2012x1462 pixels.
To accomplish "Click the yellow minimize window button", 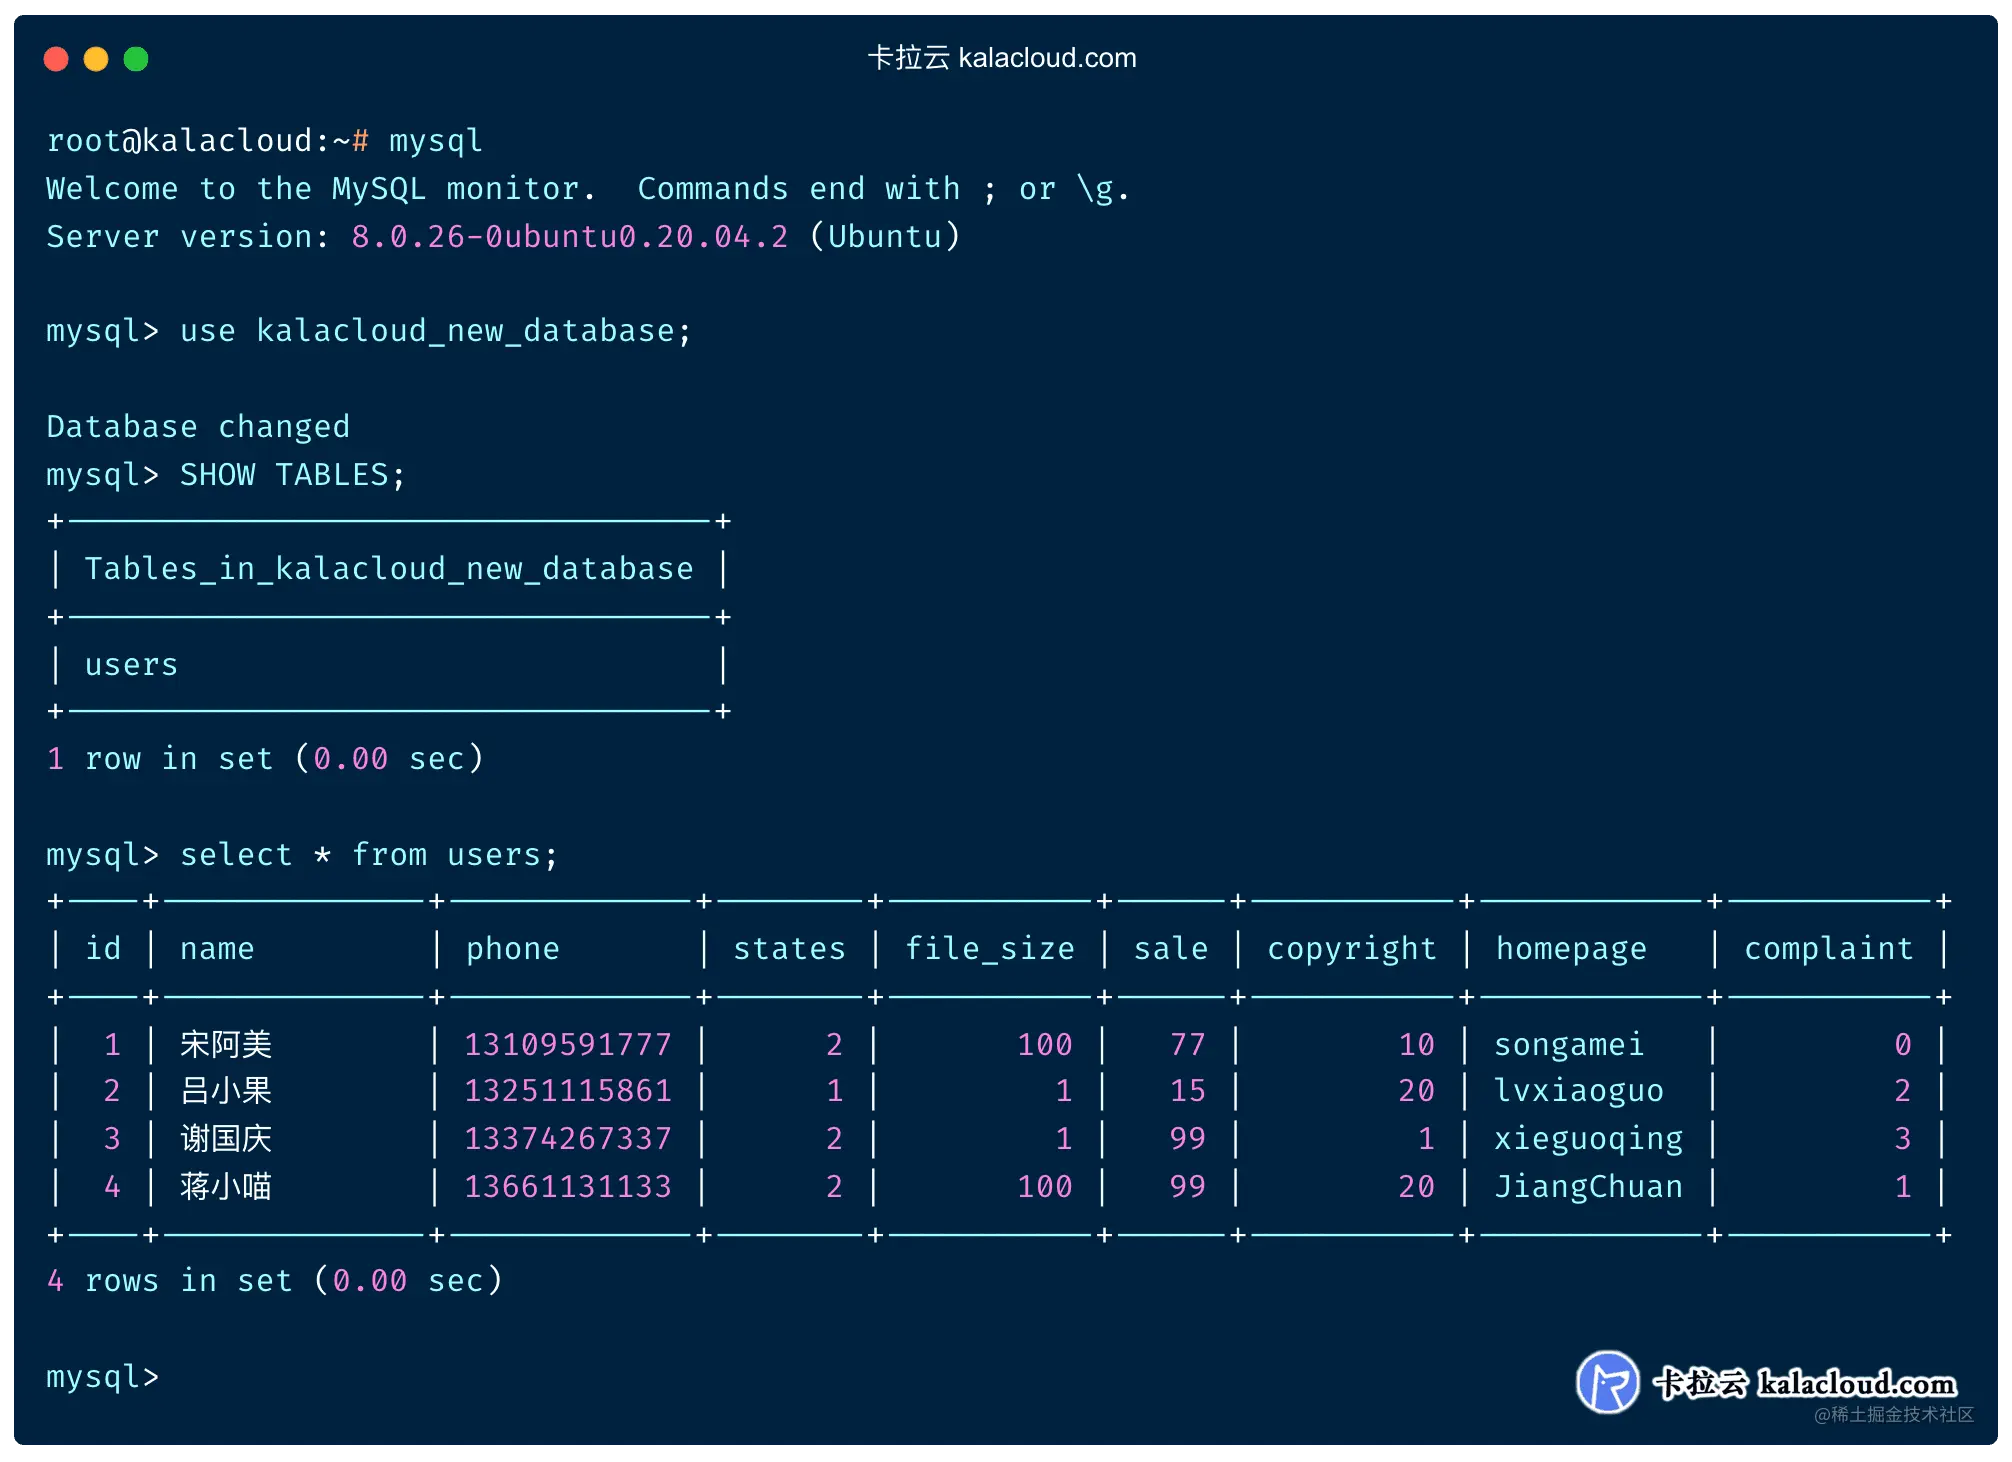I will [96, 59].
